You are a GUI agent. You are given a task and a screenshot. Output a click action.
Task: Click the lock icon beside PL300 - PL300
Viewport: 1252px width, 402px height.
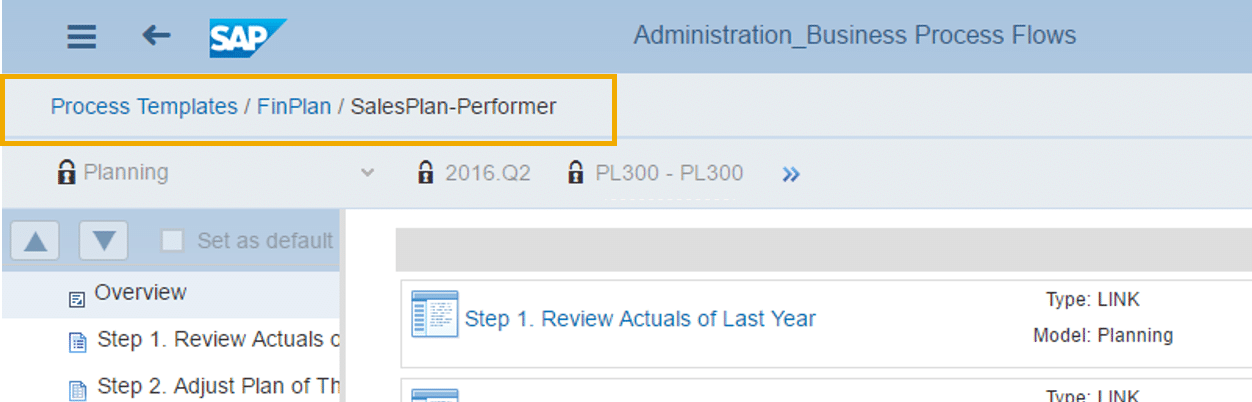tap(576, 173)
